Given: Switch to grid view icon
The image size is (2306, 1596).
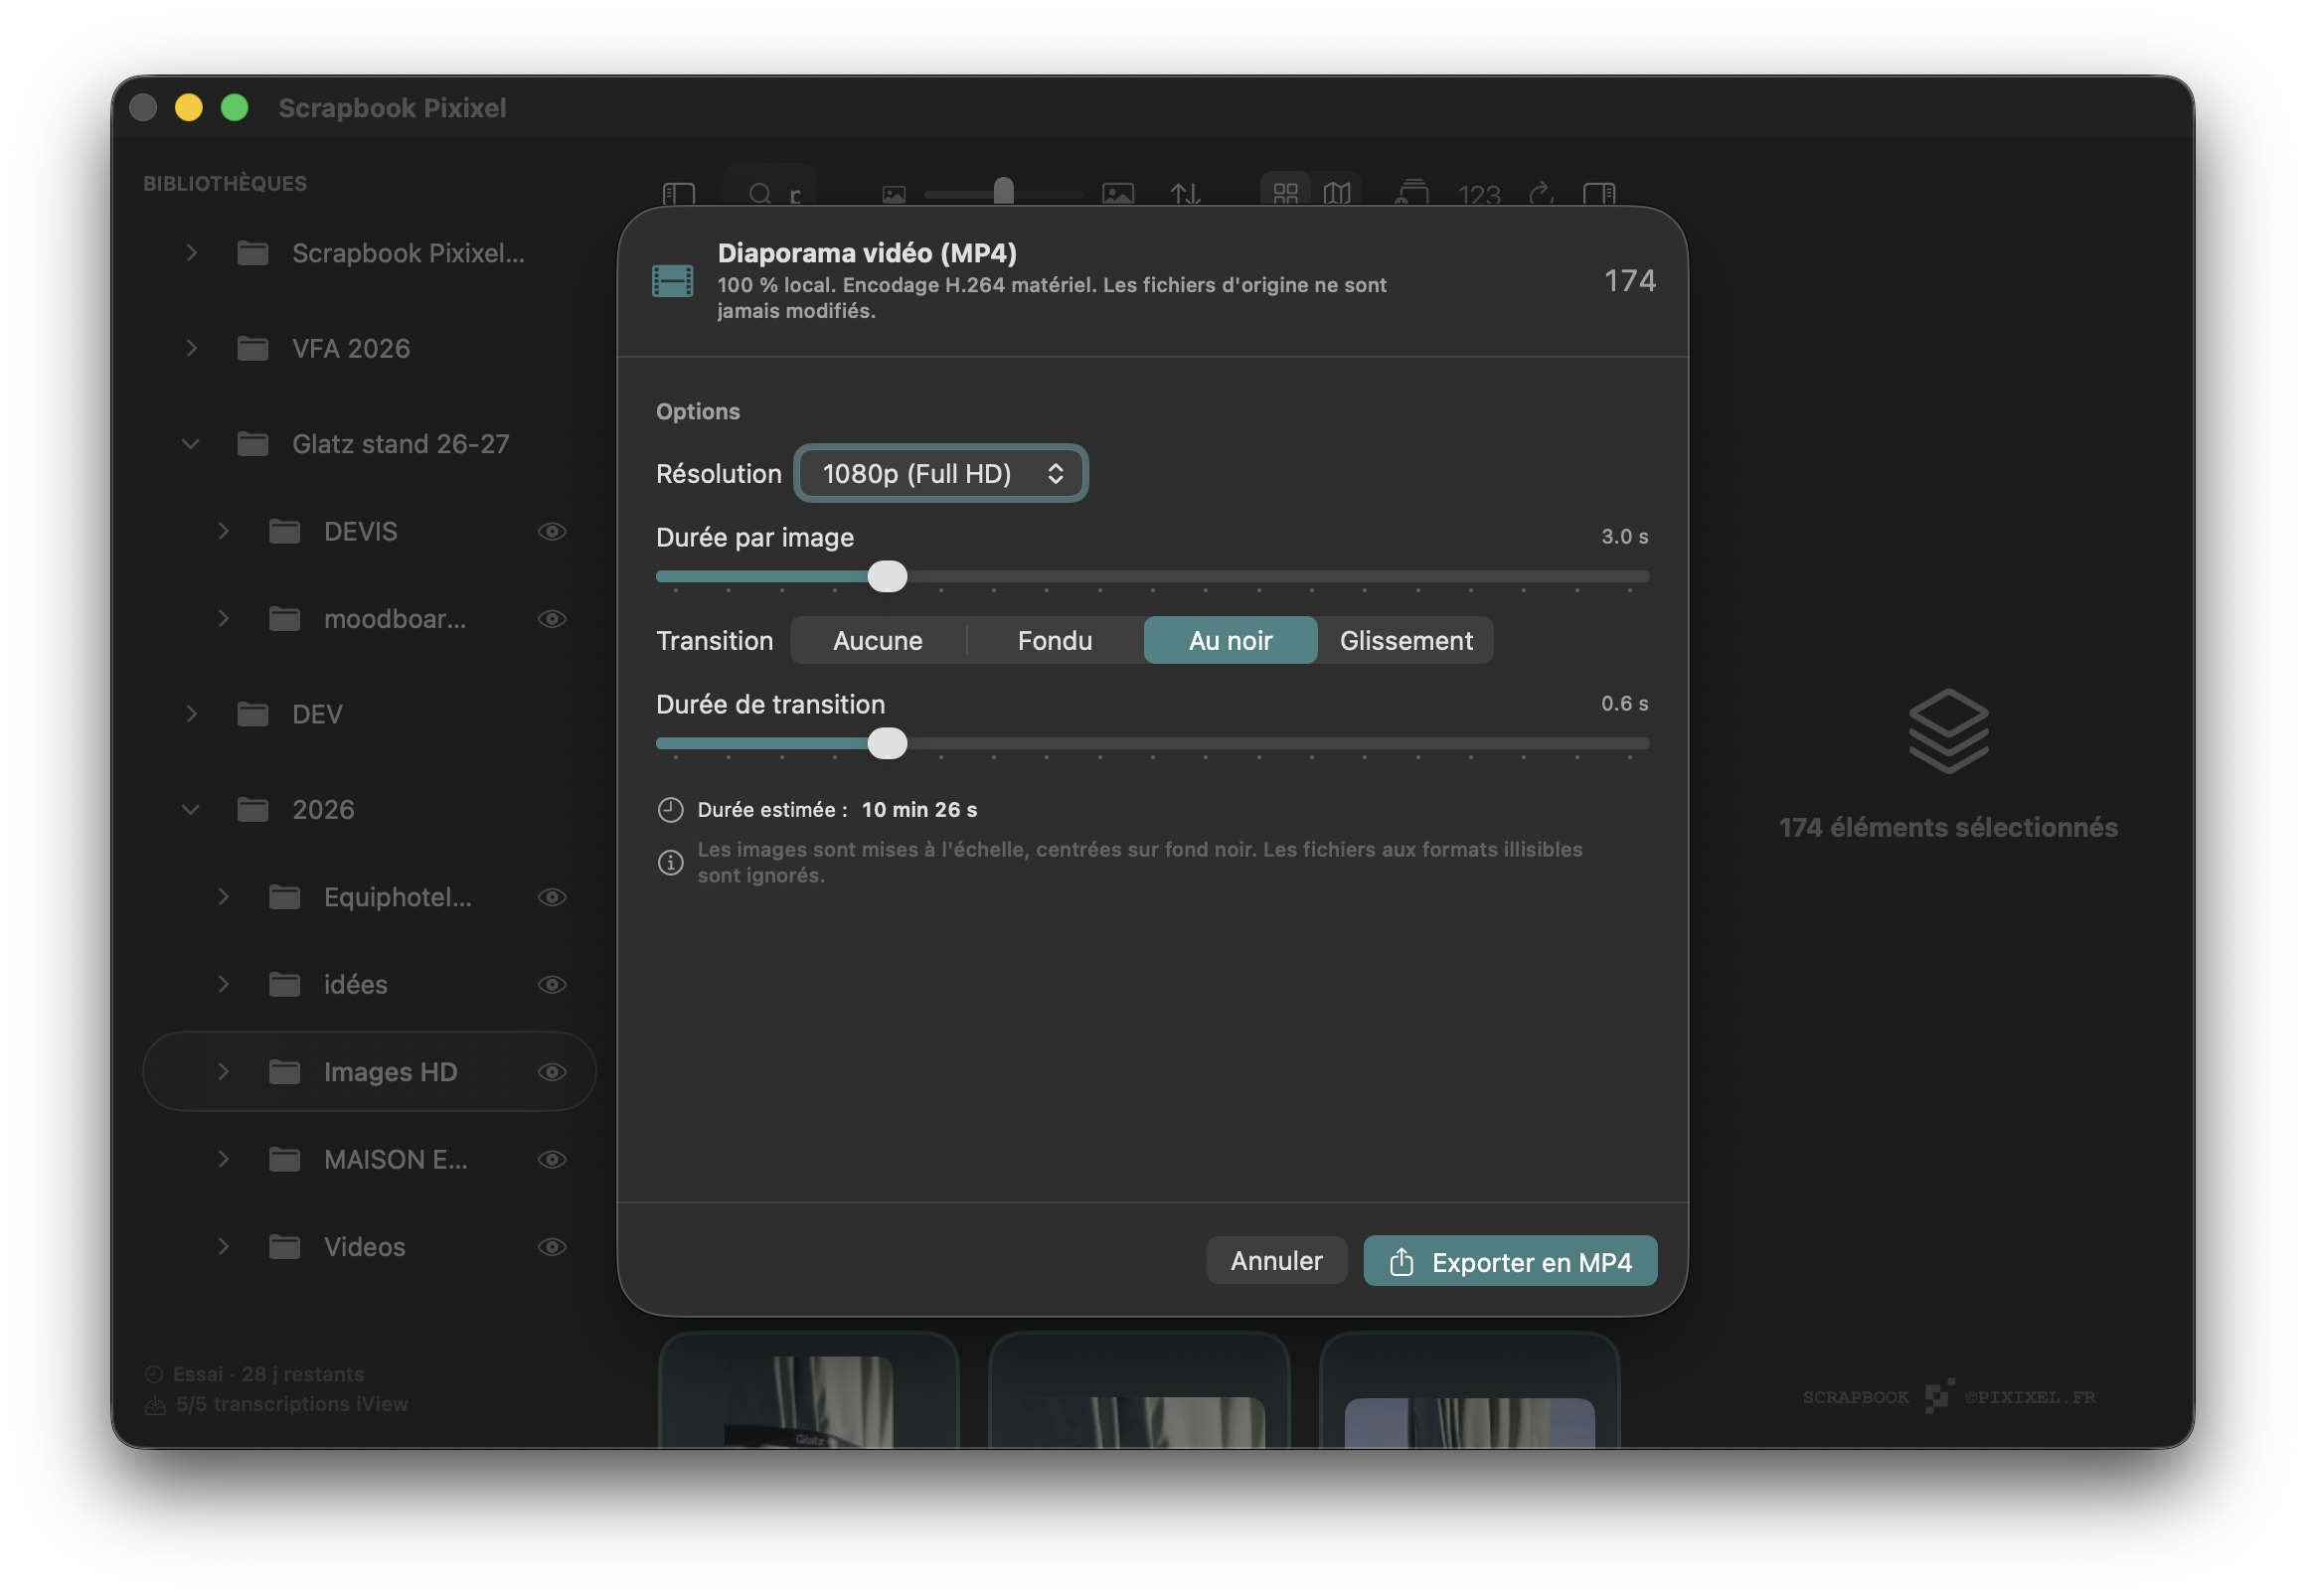Looking at the screenshot, I should [x=1286, y=193].
